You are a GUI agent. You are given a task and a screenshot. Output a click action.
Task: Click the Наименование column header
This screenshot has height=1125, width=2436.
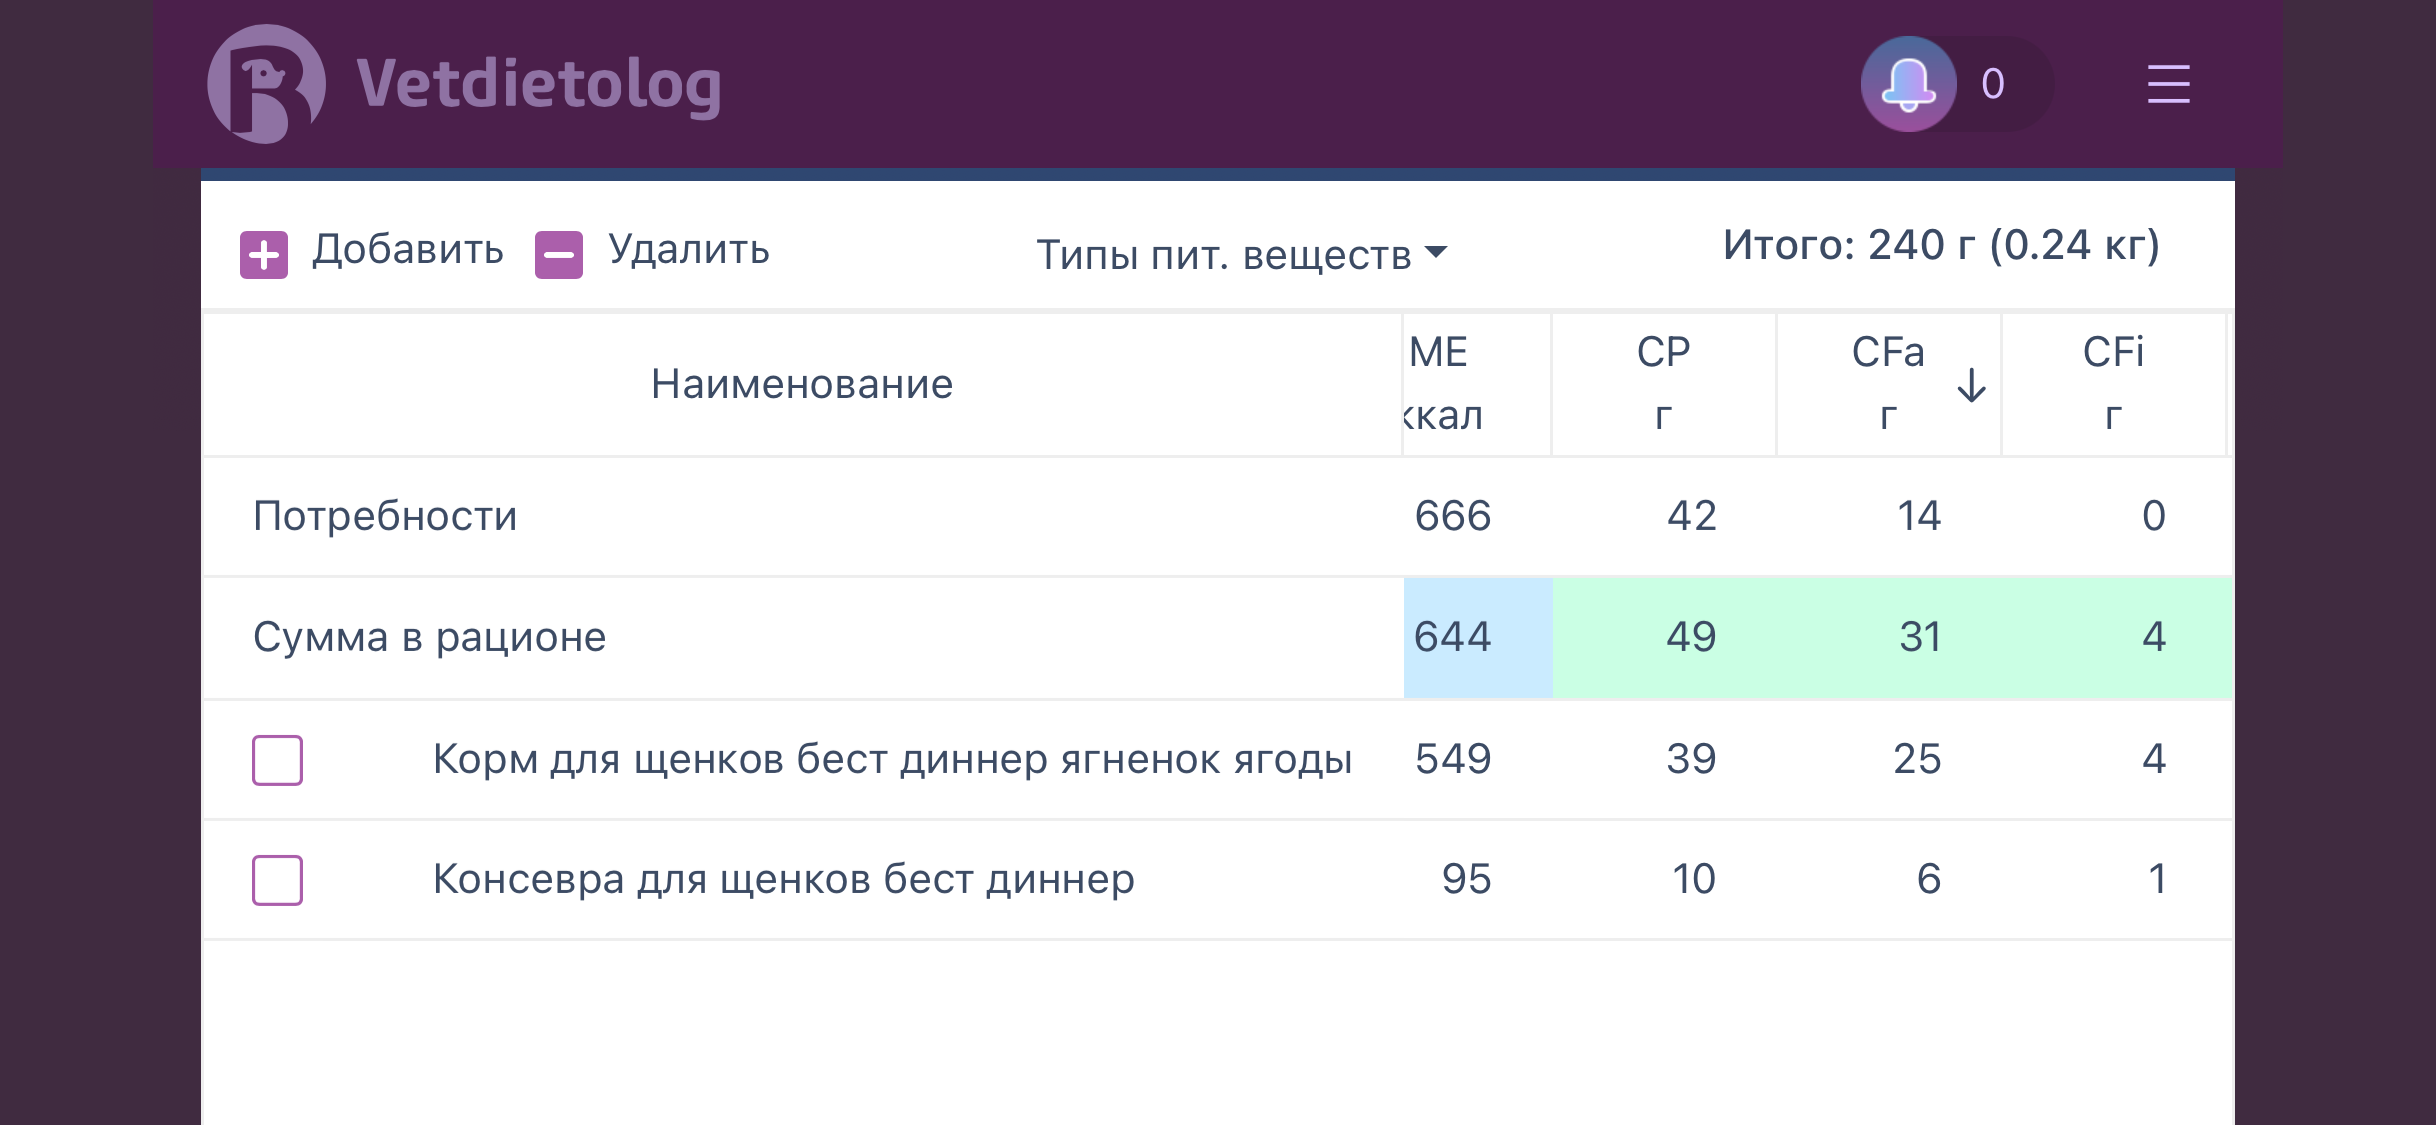[802, 384]
